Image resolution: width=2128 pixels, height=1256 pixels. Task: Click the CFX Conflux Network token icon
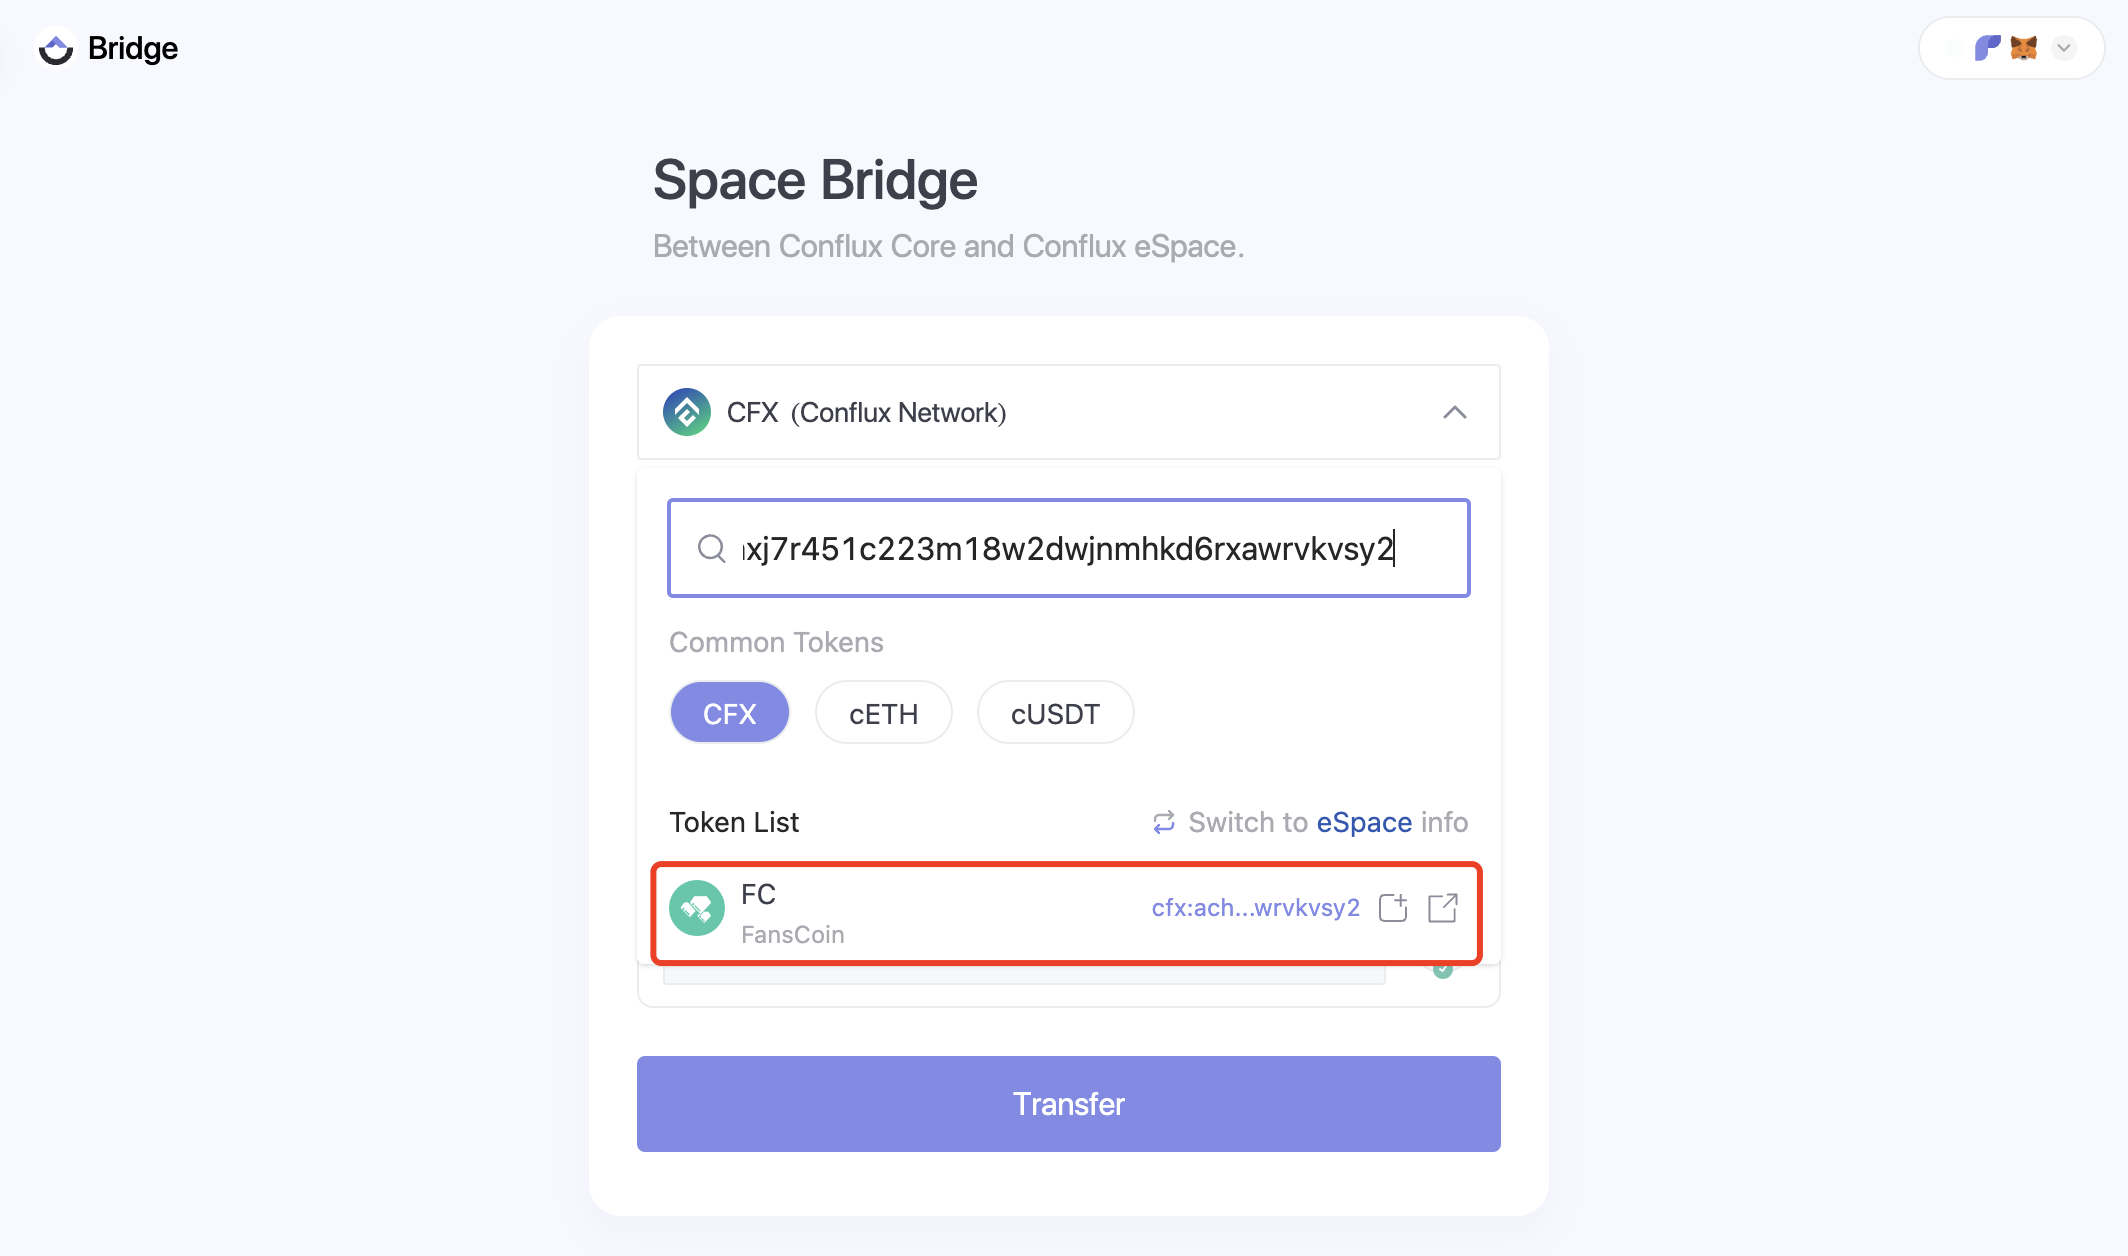coord(688,412)
